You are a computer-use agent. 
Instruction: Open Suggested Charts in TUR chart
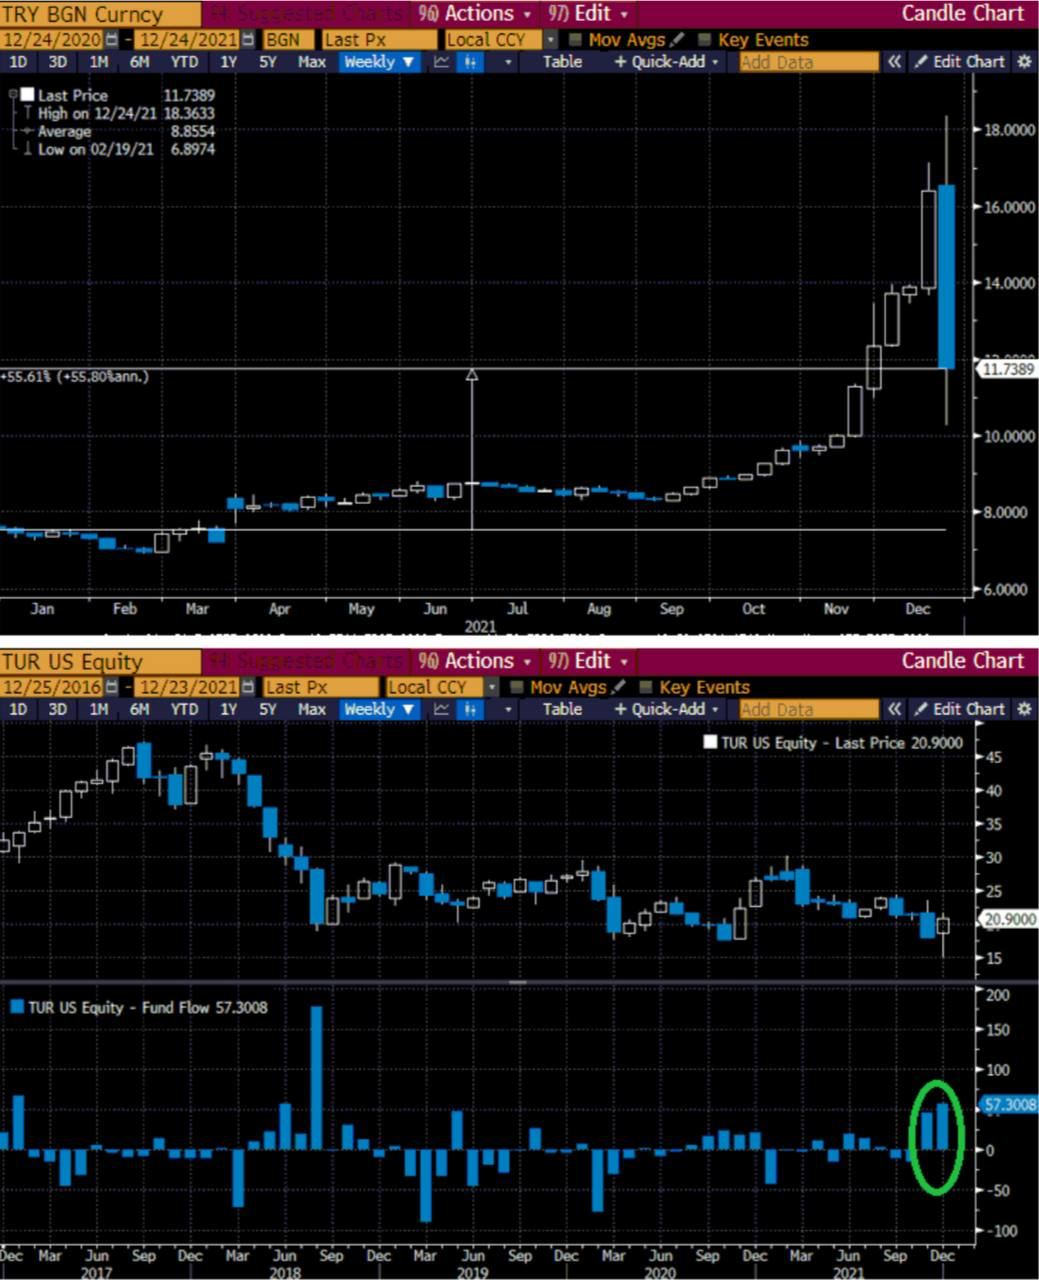(305, 661)
